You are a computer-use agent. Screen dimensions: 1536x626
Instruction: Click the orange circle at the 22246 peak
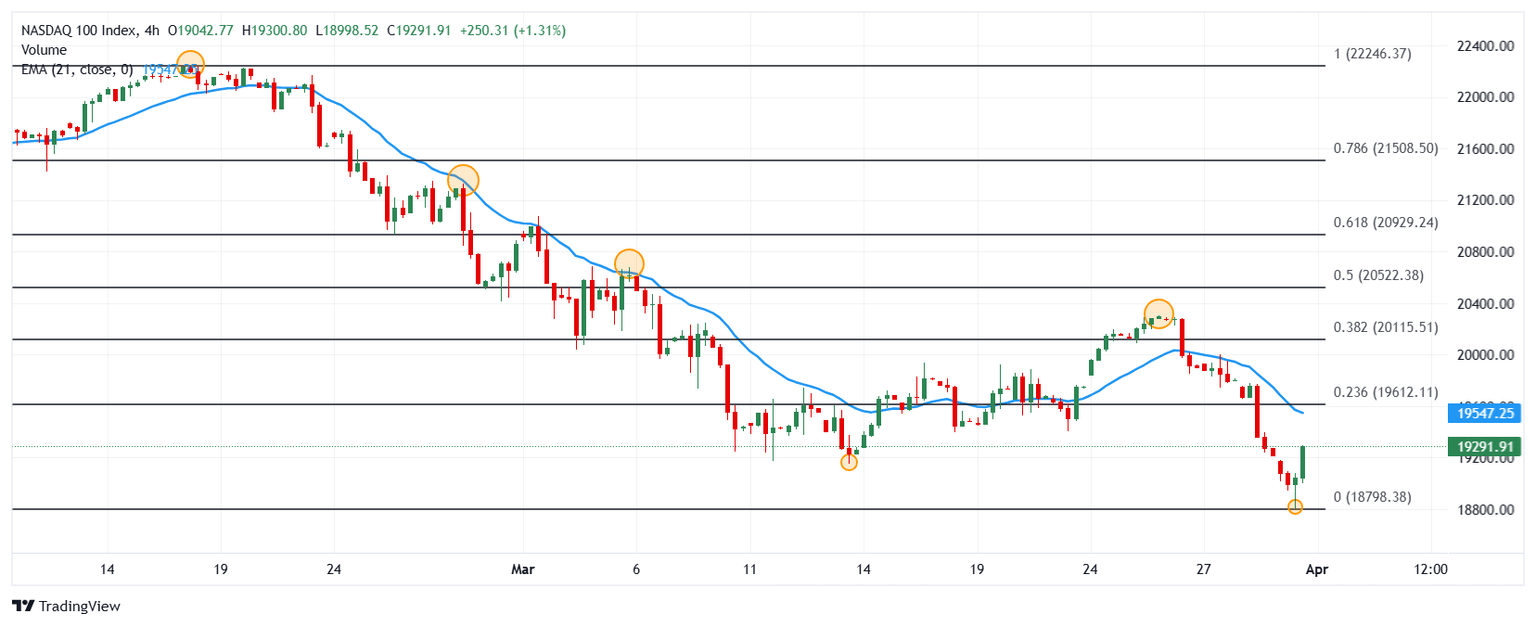[x=190, y=65]
